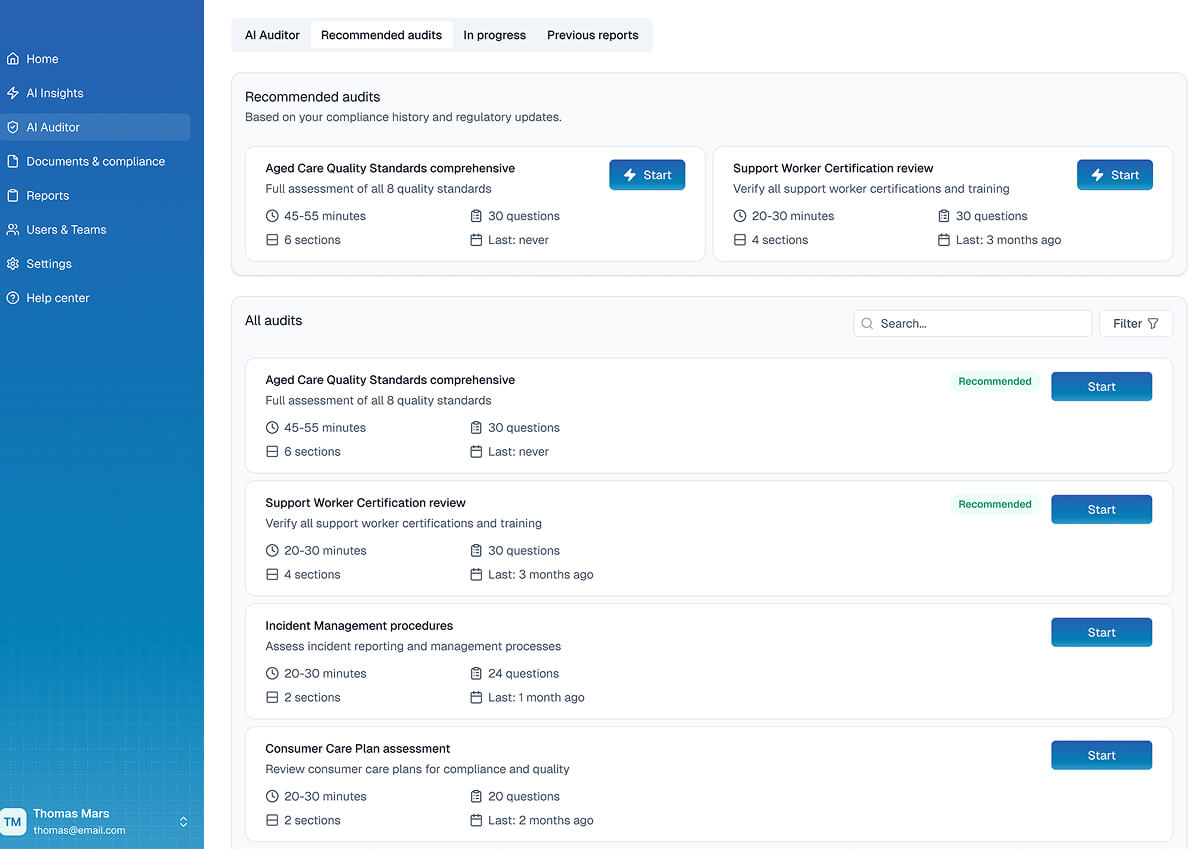Click the Settings gear icon
This screenshot has width=1200, height=849.
pos(13,264)
